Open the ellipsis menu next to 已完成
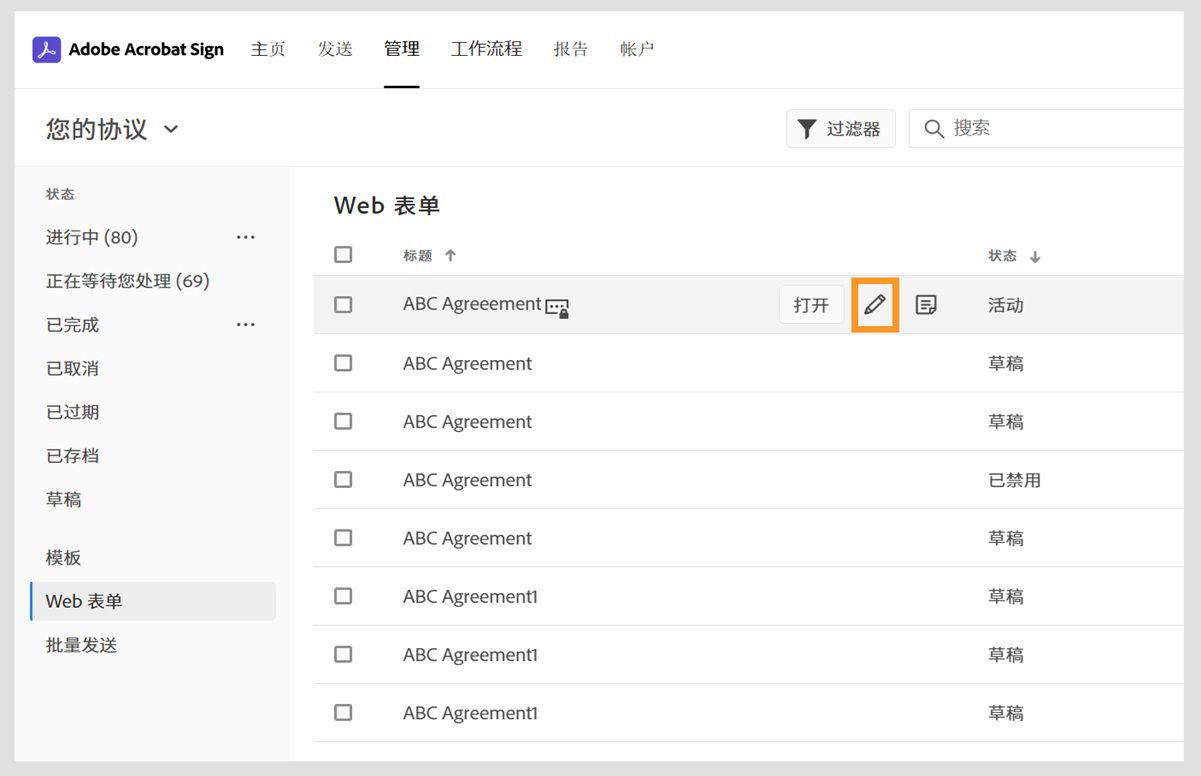Viewport: 1201px width, 776px height. (x=246, y=324)
